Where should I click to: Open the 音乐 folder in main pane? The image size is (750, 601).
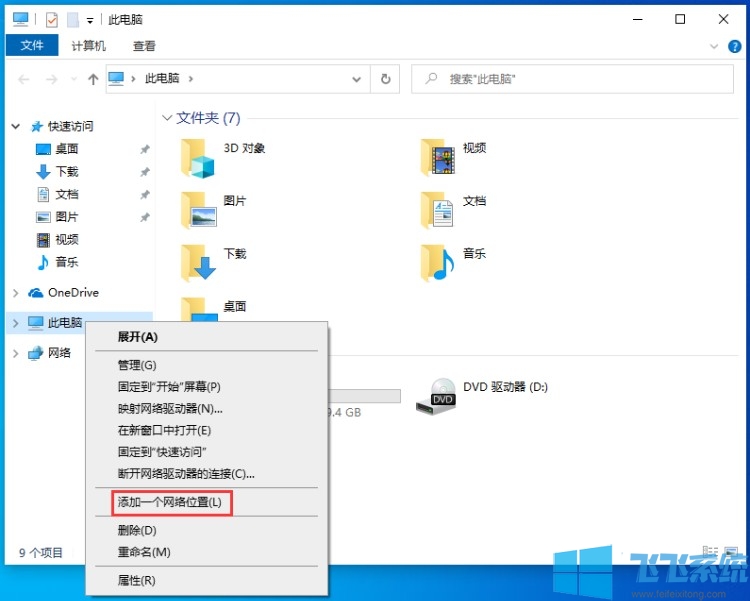point(438,262)
